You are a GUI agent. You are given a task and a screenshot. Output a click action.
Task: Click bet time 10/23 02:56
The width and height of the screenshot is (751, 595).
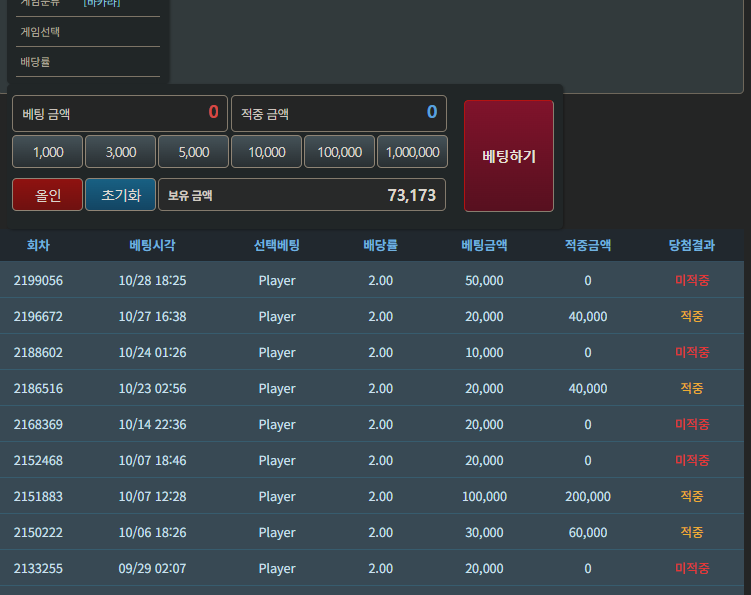(x=152, y=388)
